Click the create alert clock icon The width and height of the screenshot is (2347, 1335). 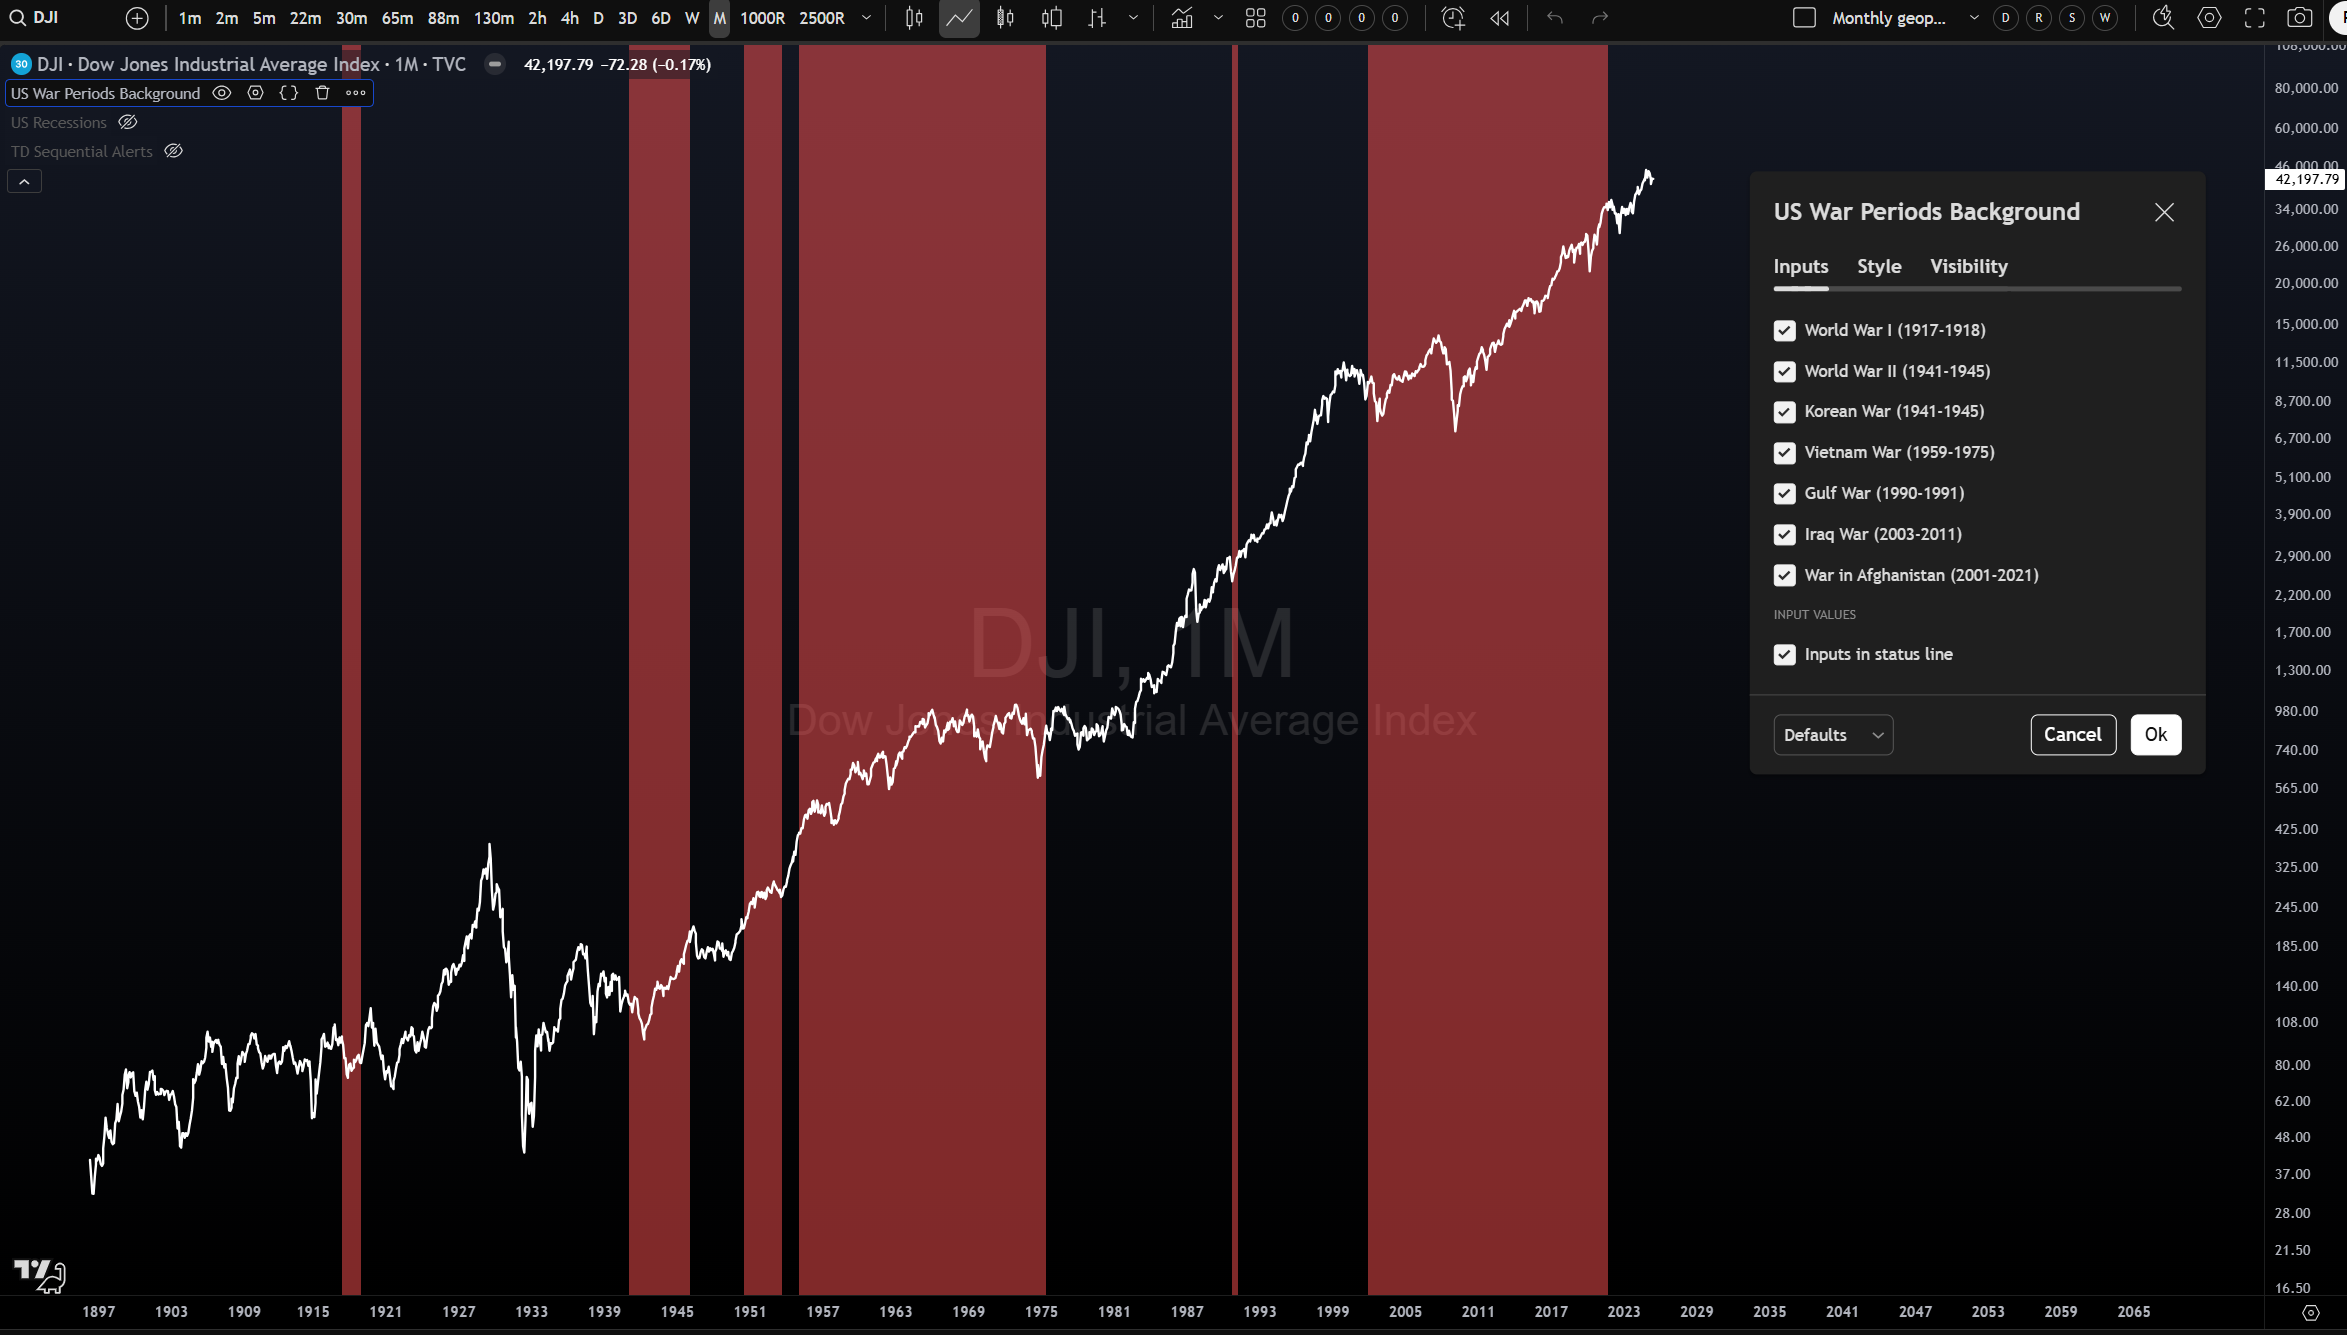[1452, 18]
